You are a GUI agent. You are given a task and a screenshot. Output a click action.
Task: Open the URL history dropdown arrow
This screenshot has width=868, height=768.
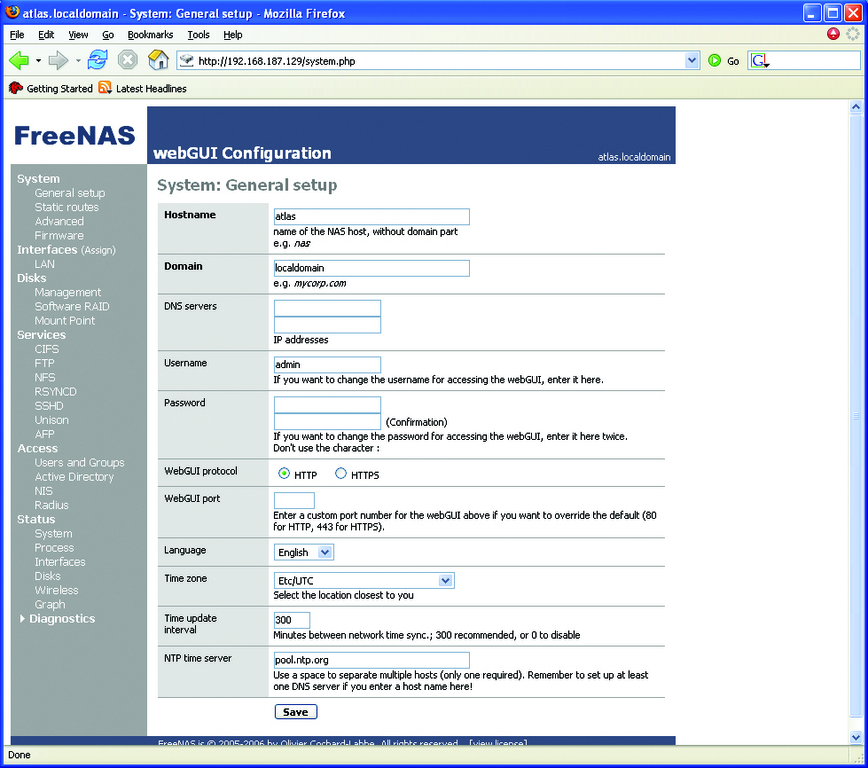click(692, 61)
